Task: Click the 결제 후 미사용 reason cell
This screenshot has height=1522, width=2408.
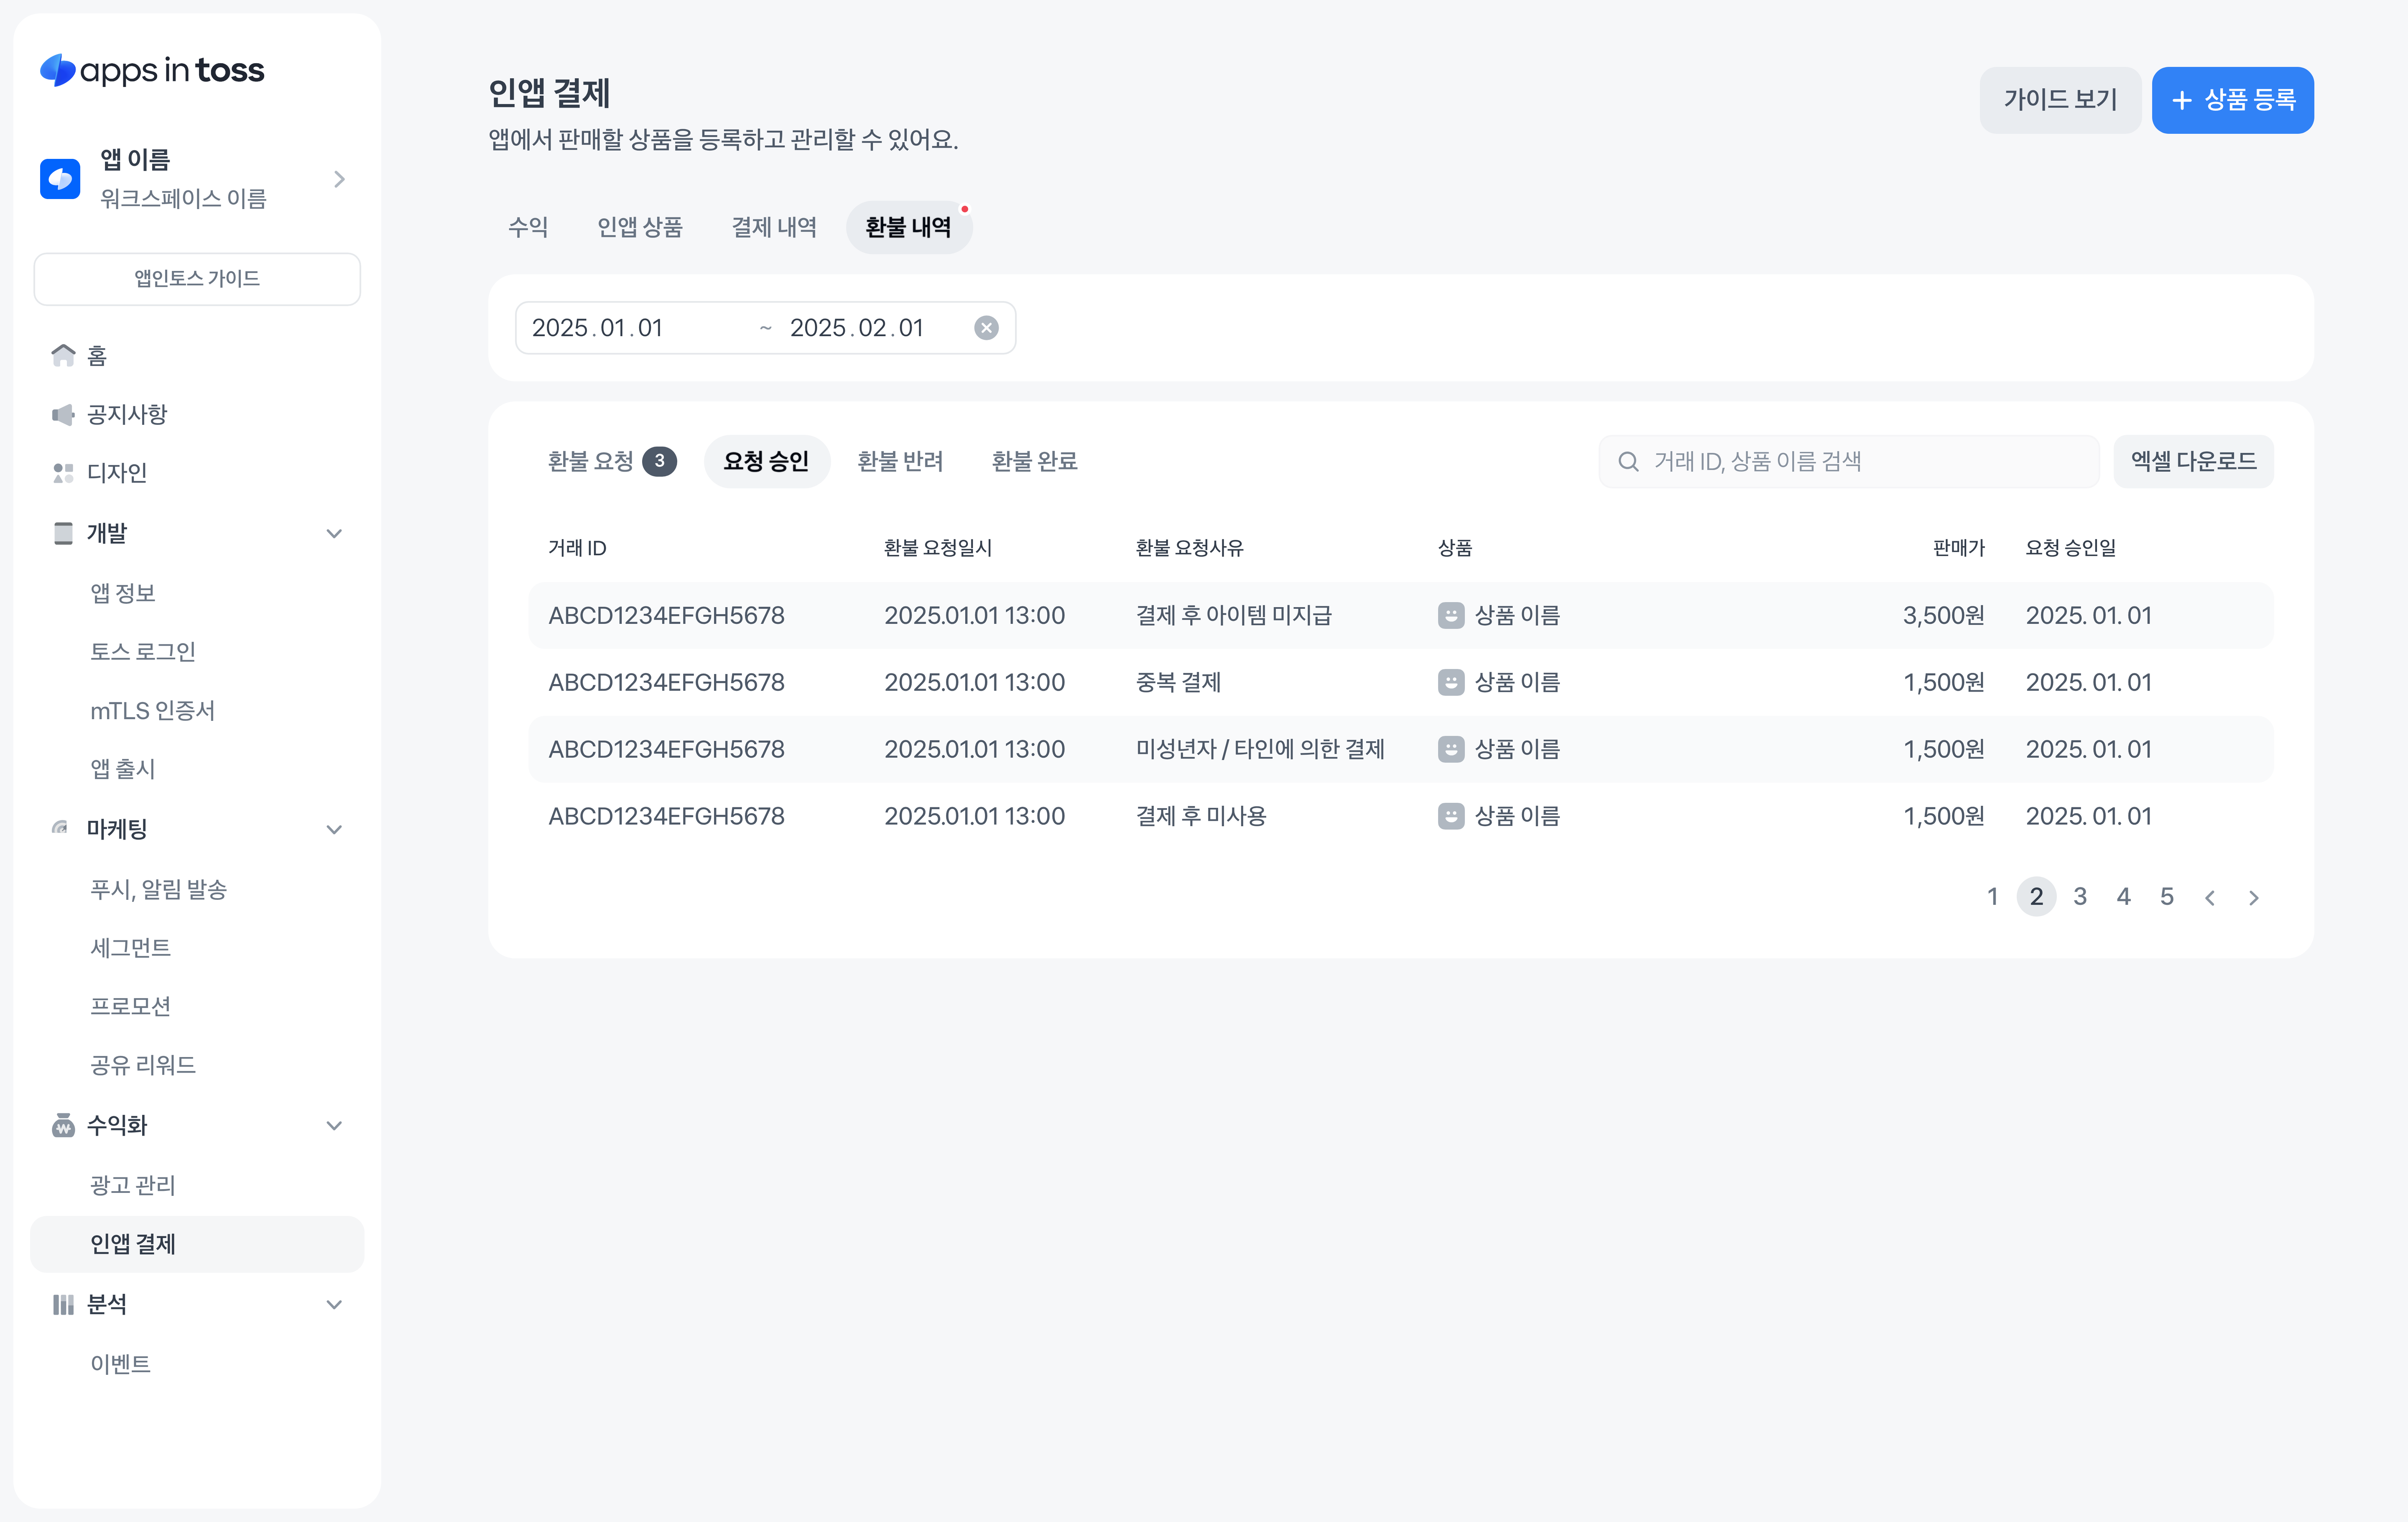Action: 1201,816
